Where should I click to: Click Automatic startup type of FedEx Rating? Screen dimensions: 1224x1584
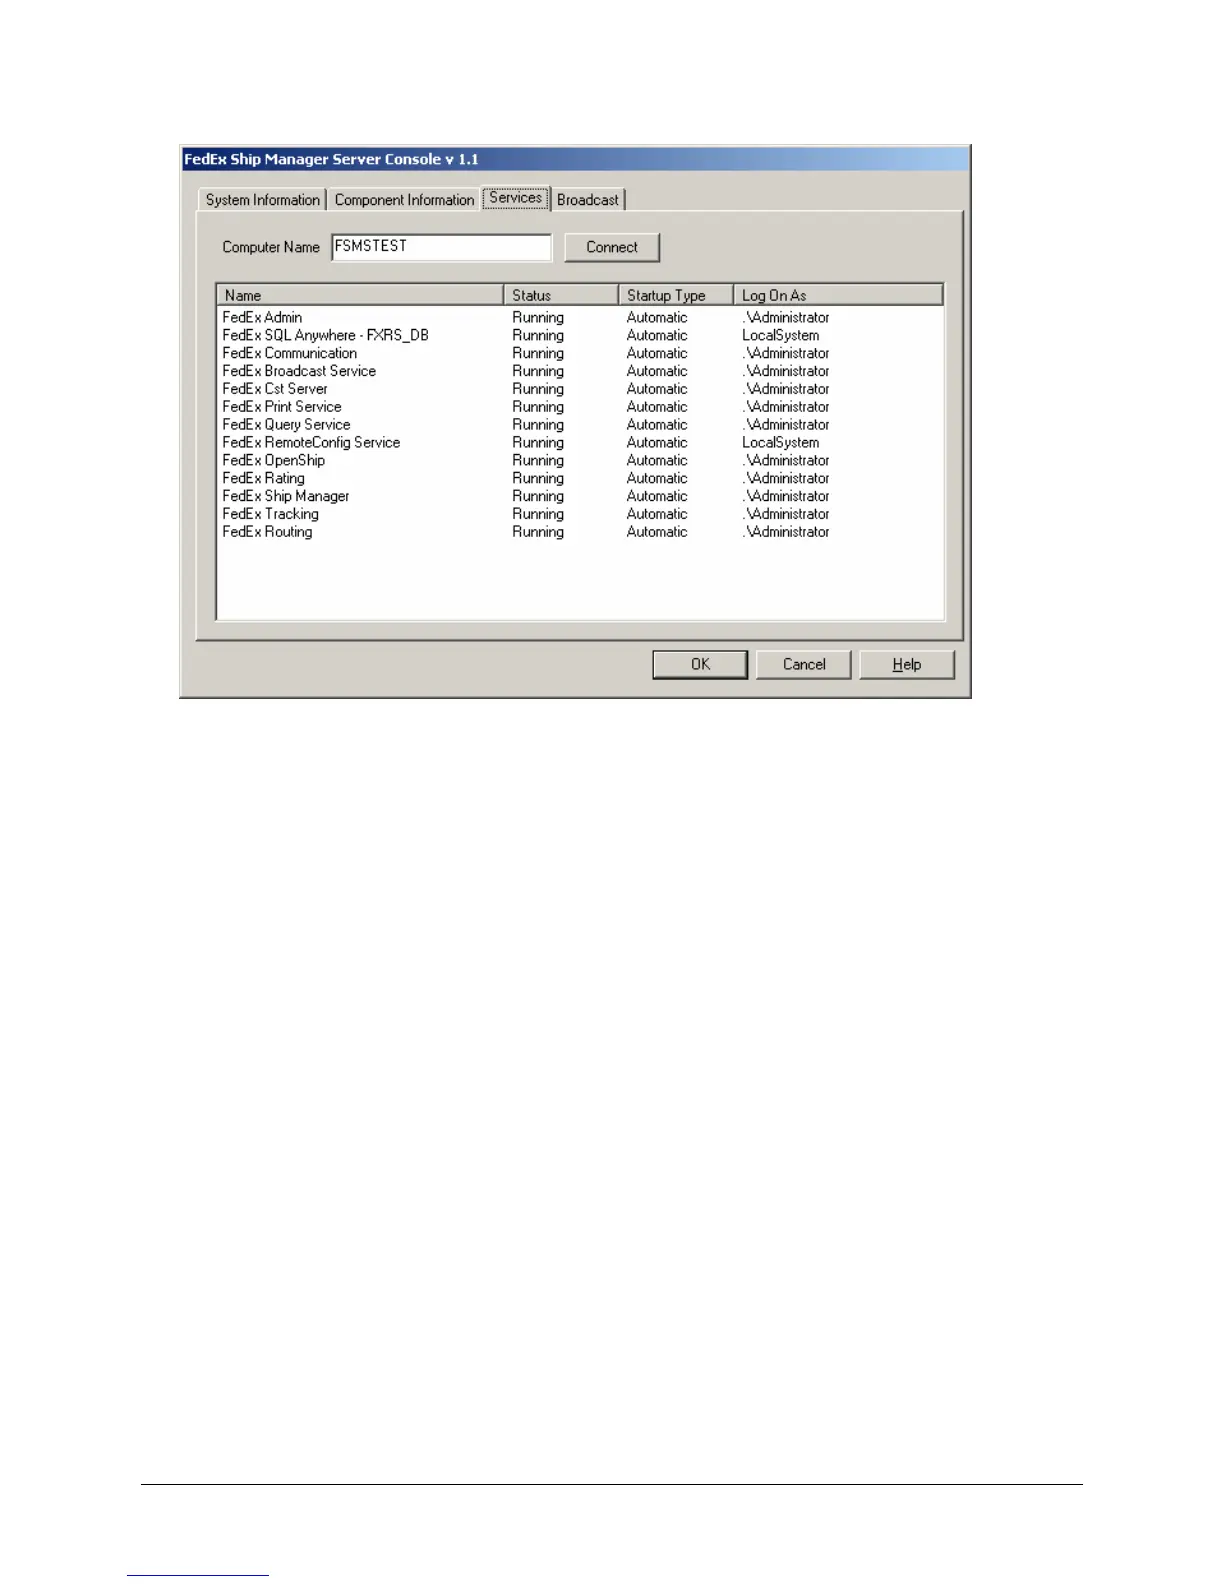click(x=657, y=479)
